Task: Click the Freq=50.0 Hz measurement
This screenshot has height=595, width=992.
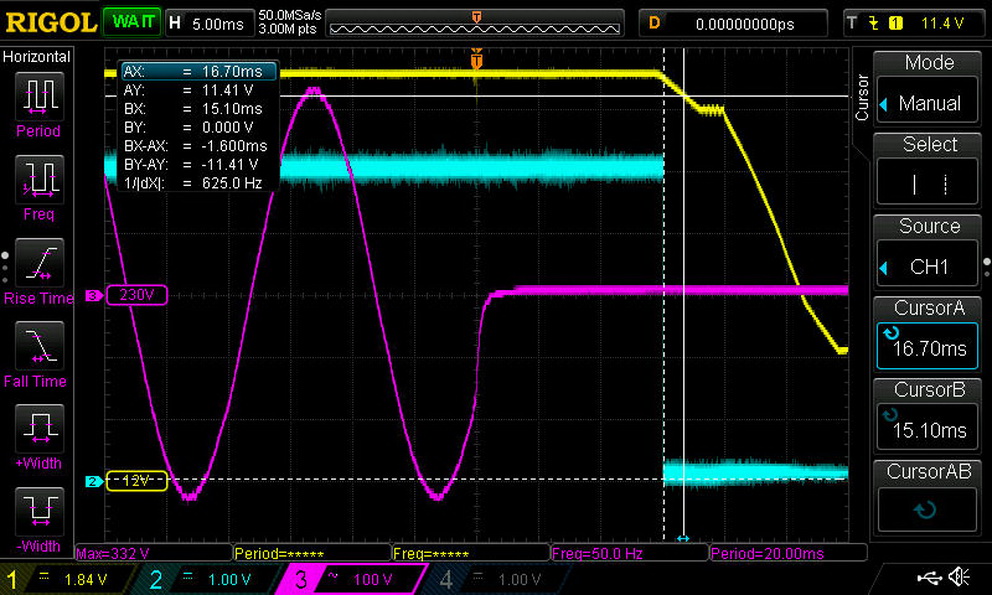Action: coord(629,553)
